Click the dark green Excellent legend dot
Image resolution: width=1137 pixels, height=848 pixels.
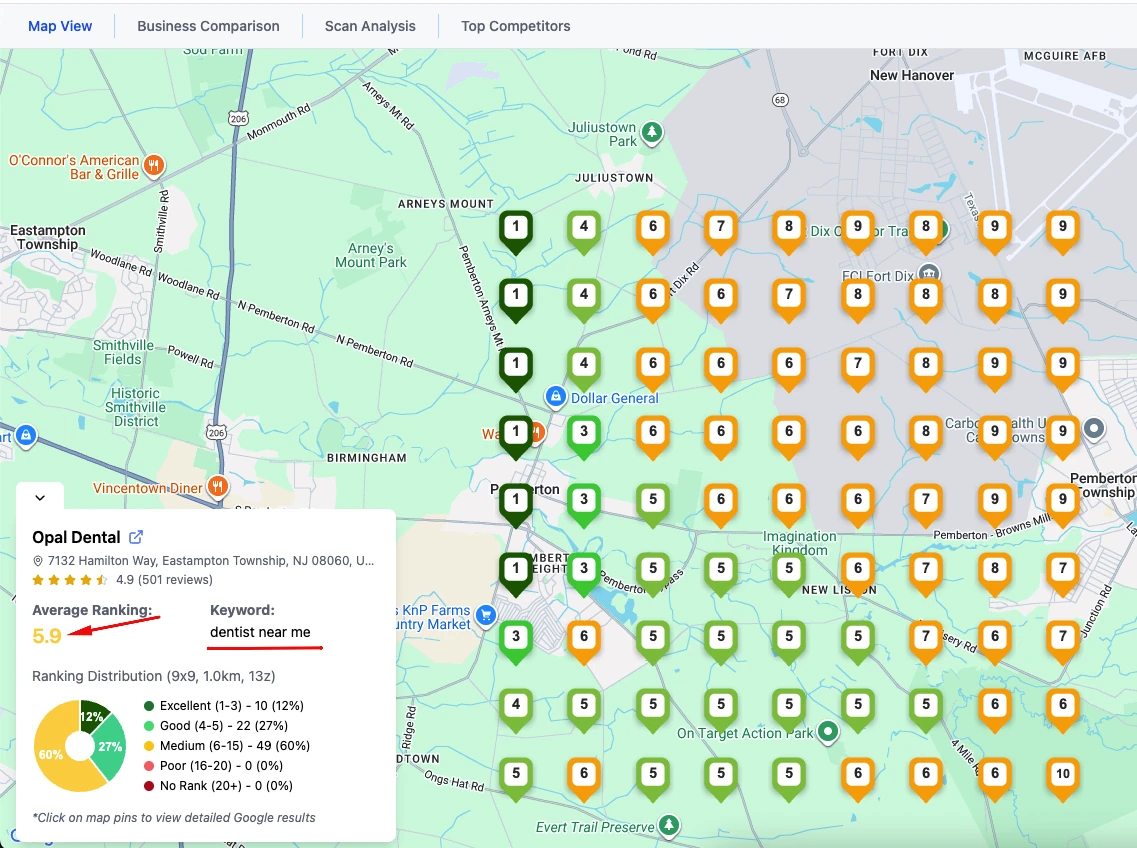[x=149, y=706]
